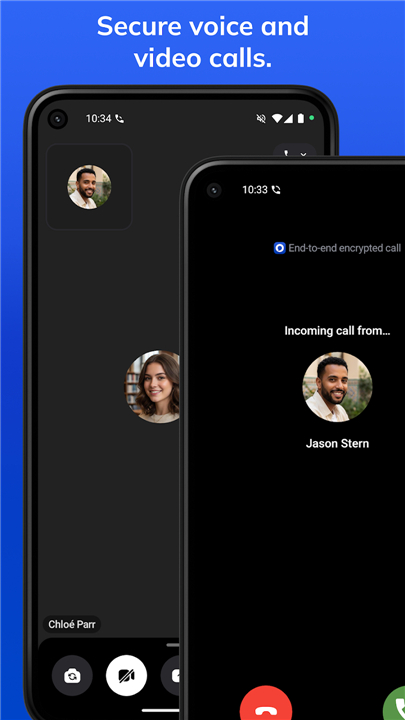Image resolution: width=405 pixels, height=720 pixels.
Task: Click the Chloé Parr name label
Action: (72, 624)
